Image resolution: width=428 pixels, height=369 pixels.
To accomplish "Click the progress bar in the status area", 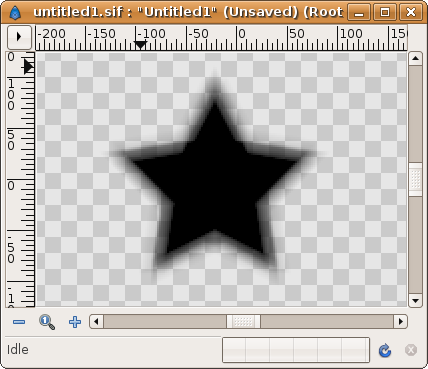I will [x=296, y=350].
